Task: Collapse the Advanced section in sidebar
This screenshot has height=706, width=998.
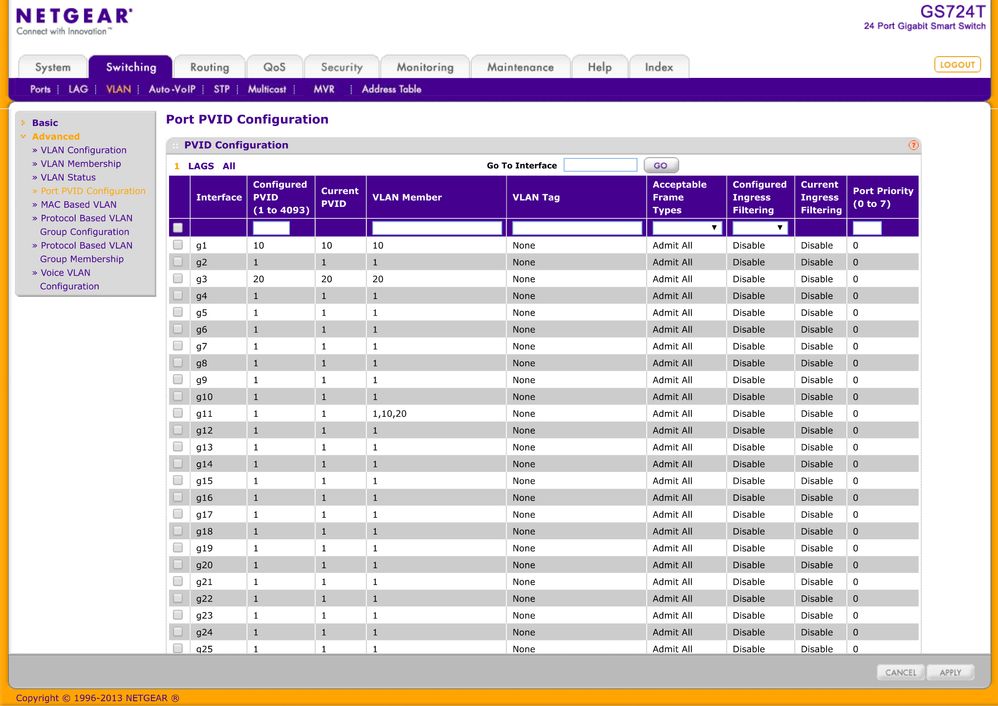Action: point(55,136)
